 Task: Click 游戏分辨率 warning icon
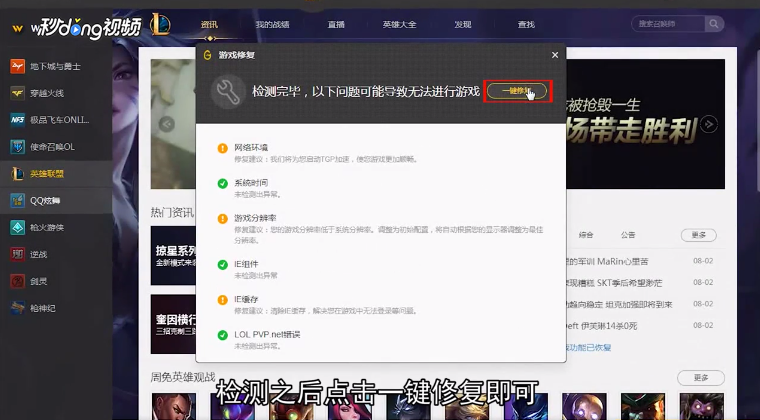(x=222, y=219)
